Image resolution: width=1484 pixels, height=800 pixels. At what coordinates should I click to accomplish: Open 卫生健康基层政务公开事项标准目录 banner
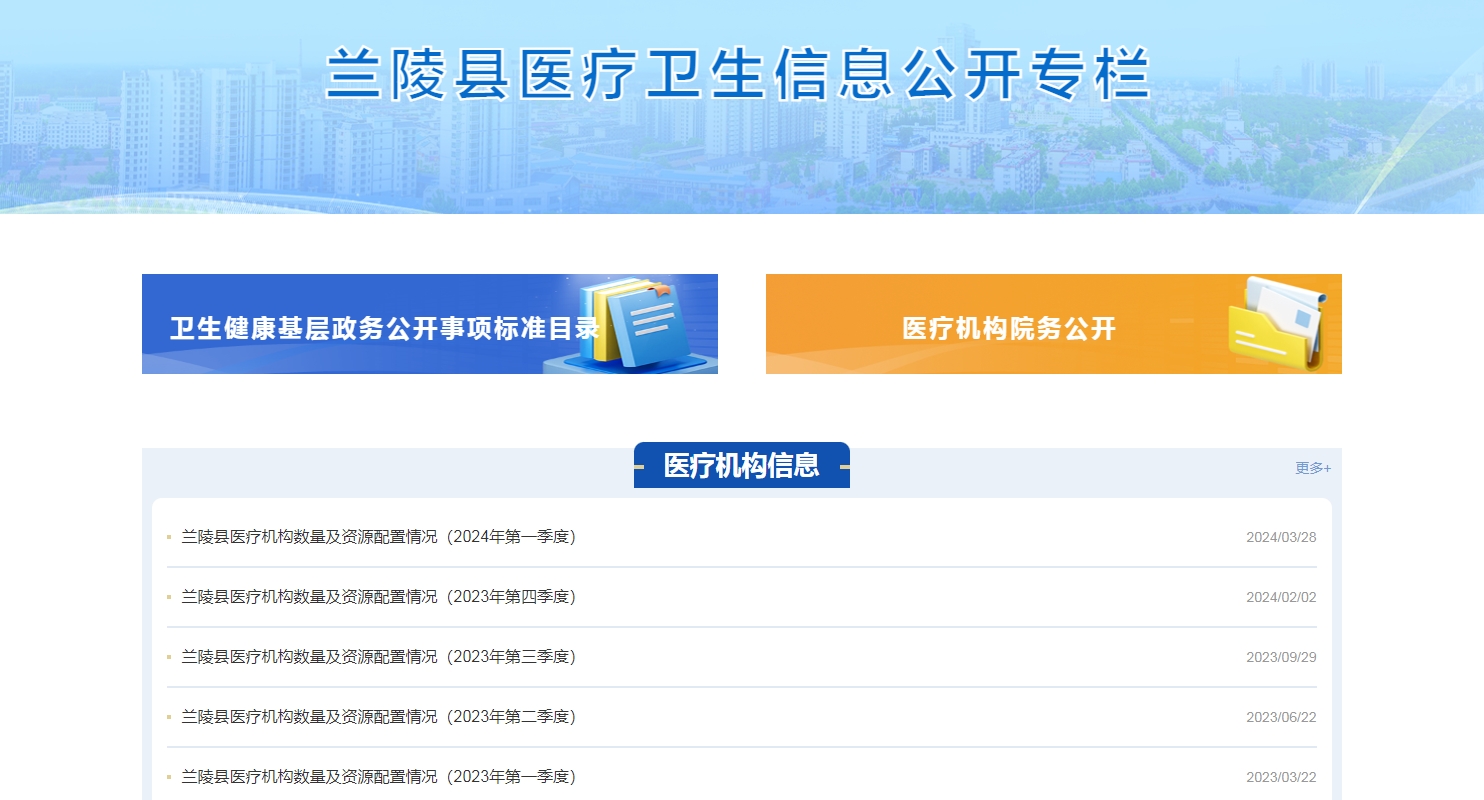click(x=430, y=324)
